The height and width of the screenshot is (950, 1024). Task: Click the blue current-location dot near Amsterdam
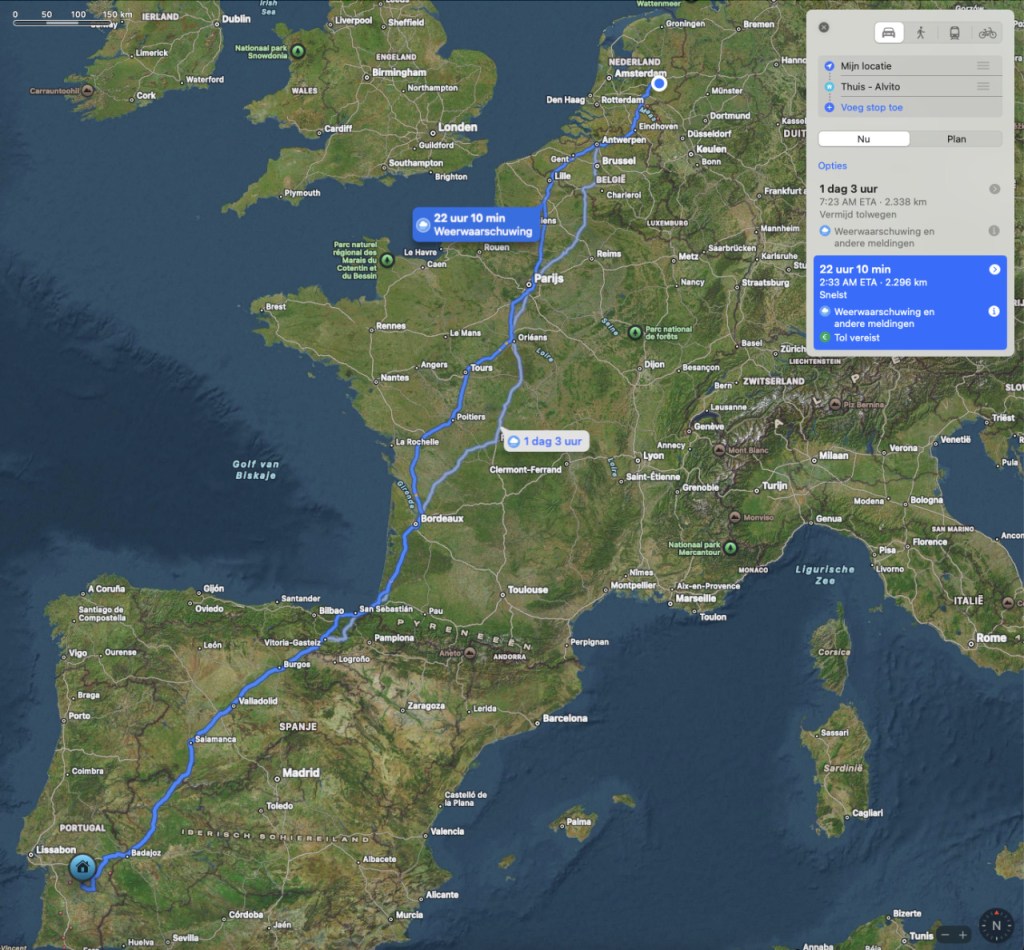point(659,84)
